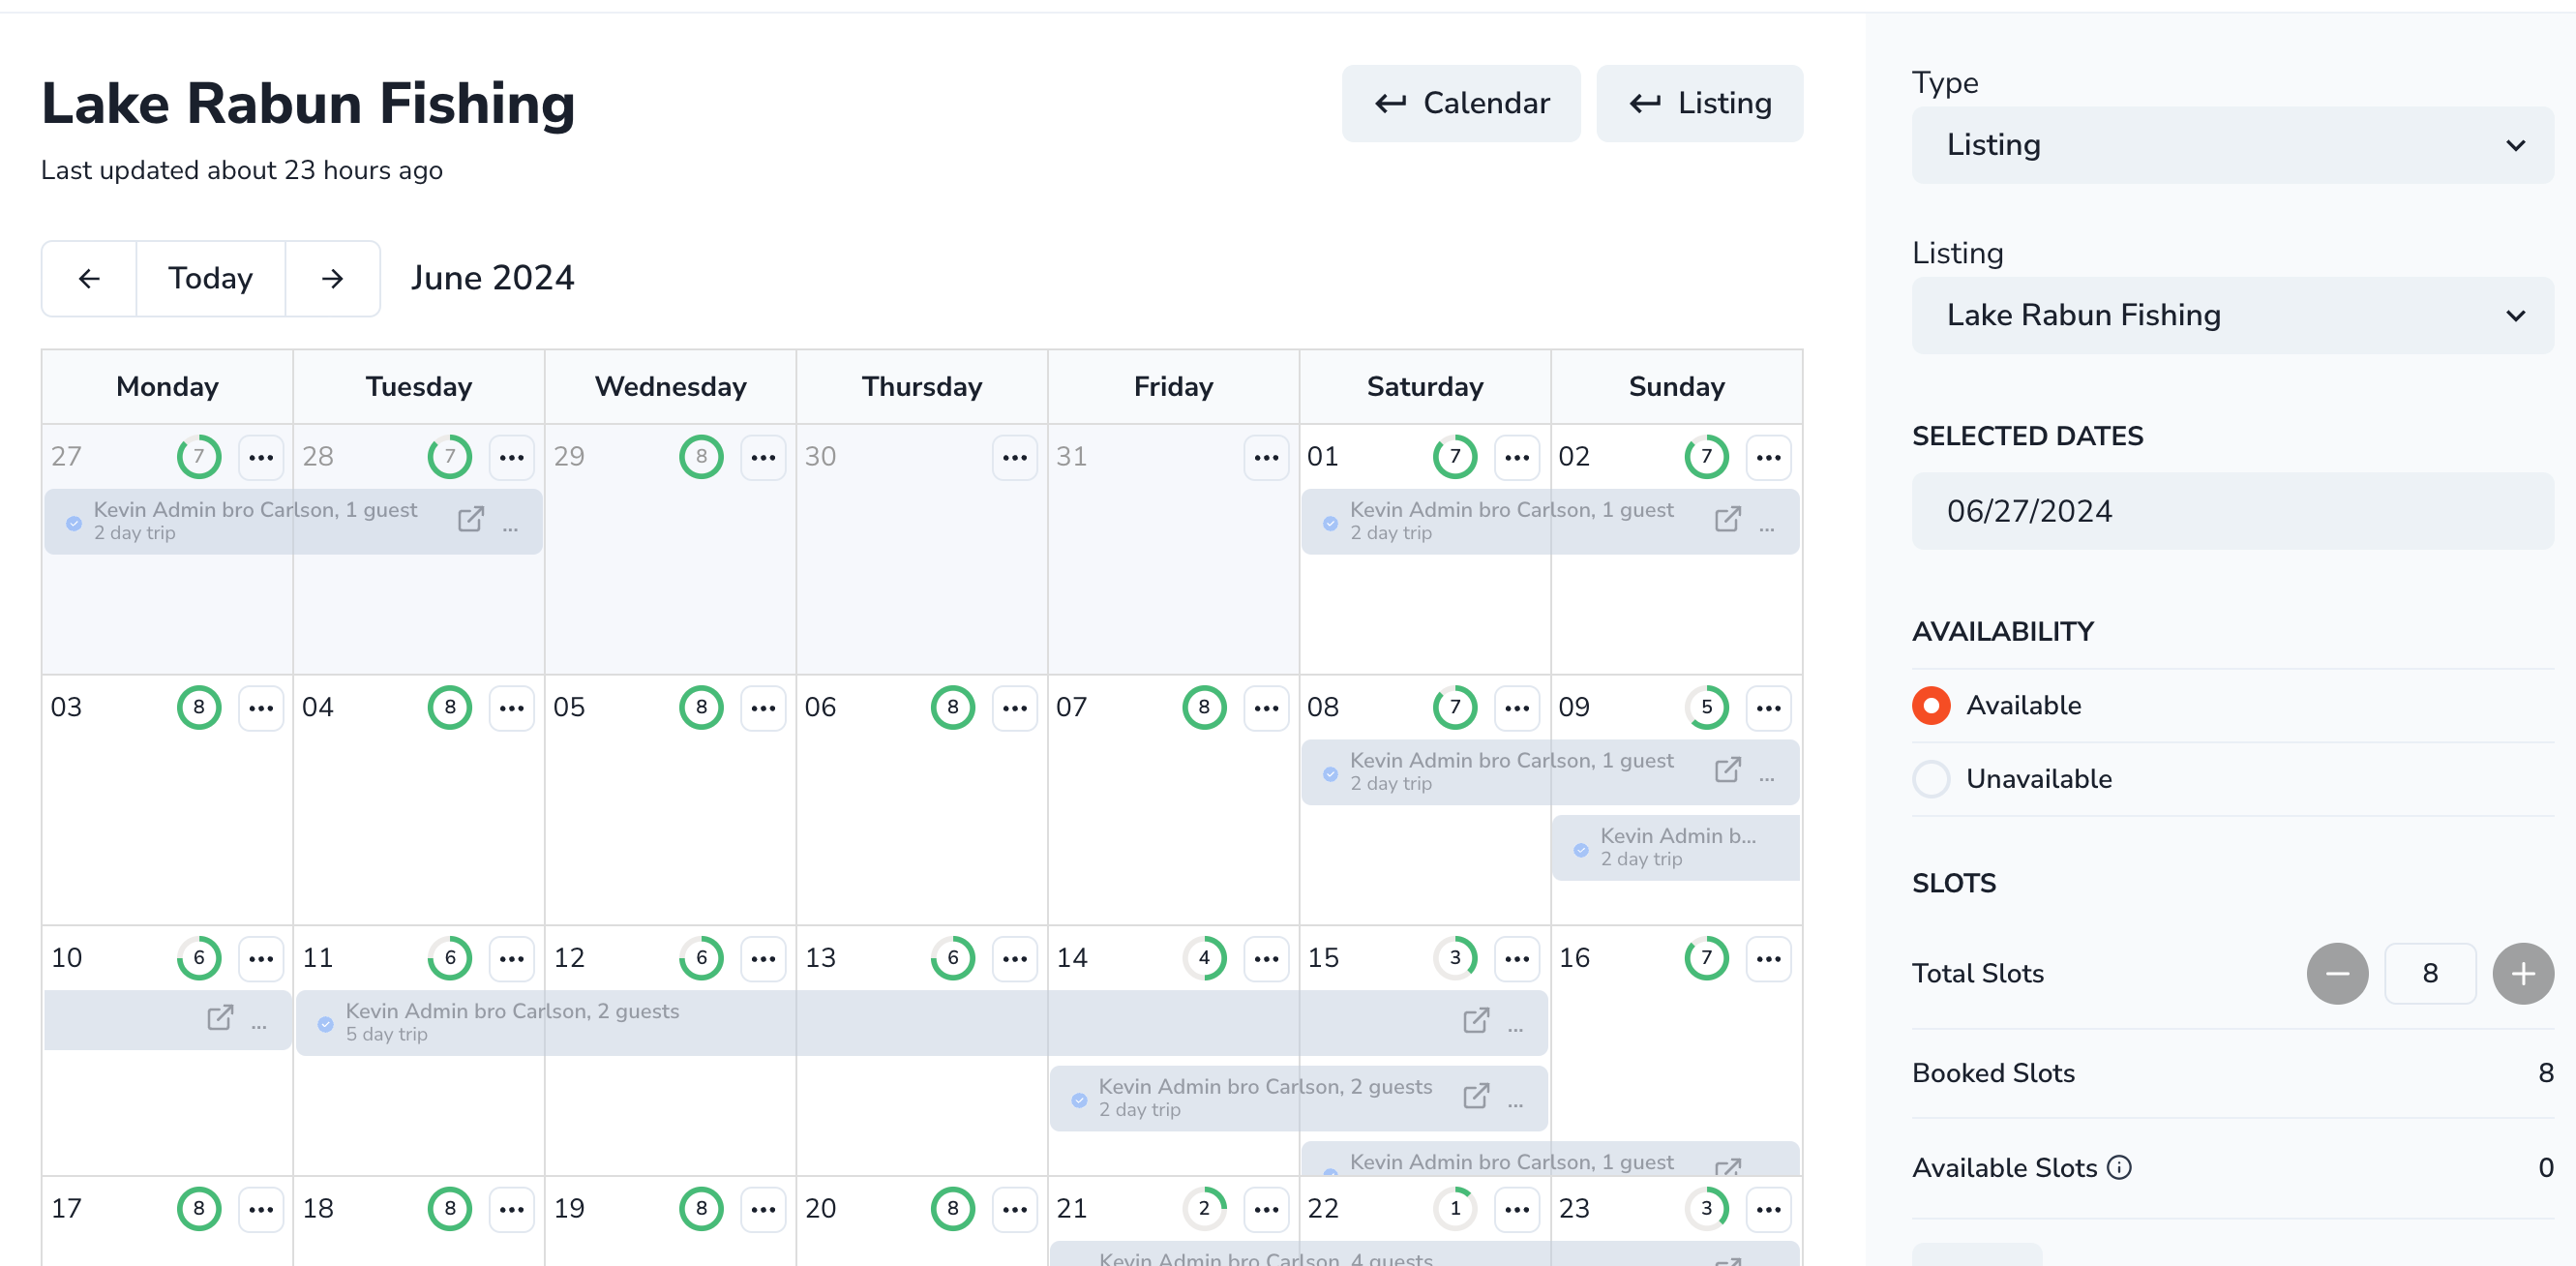Open external link on June 08 booking
The height and width of the screenshot is (1266, 2576).
1727,770
